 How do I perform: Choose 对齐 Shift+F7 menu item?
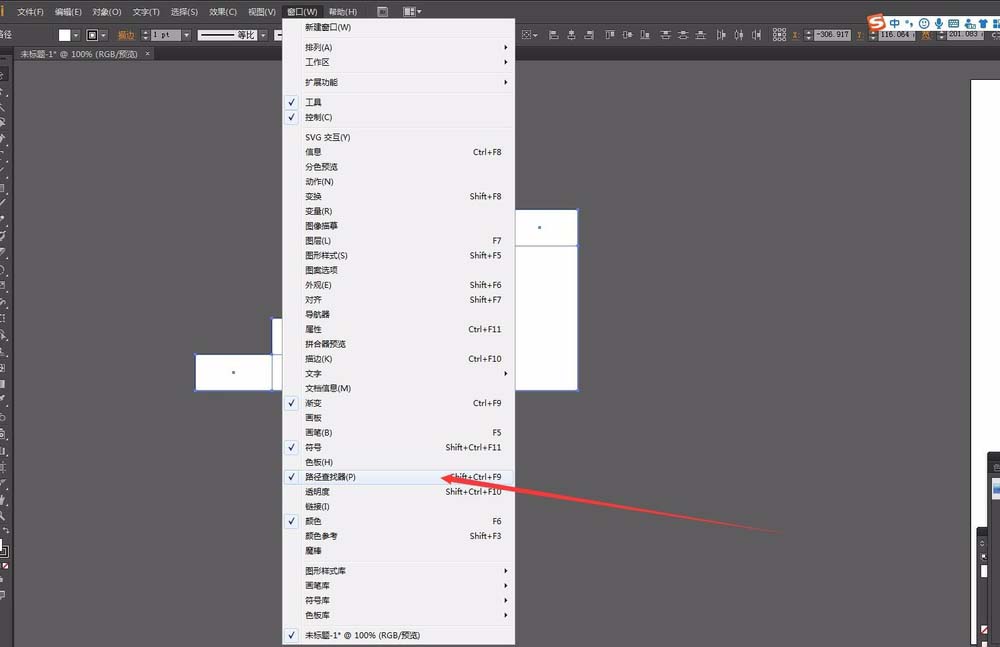click(x=399, y=300)
